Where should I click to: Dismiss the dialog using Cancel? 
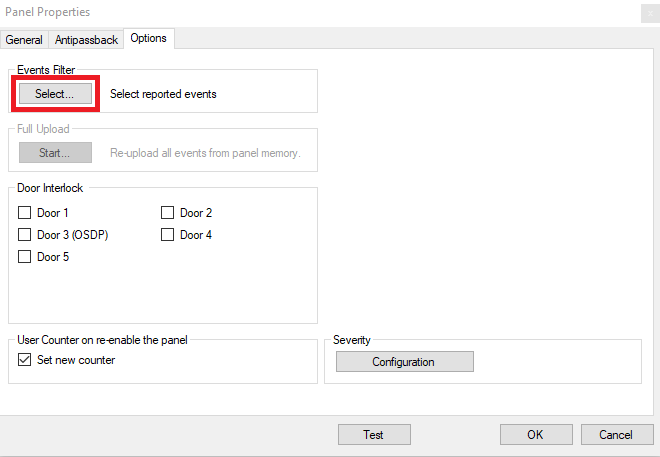coord(617,434)
